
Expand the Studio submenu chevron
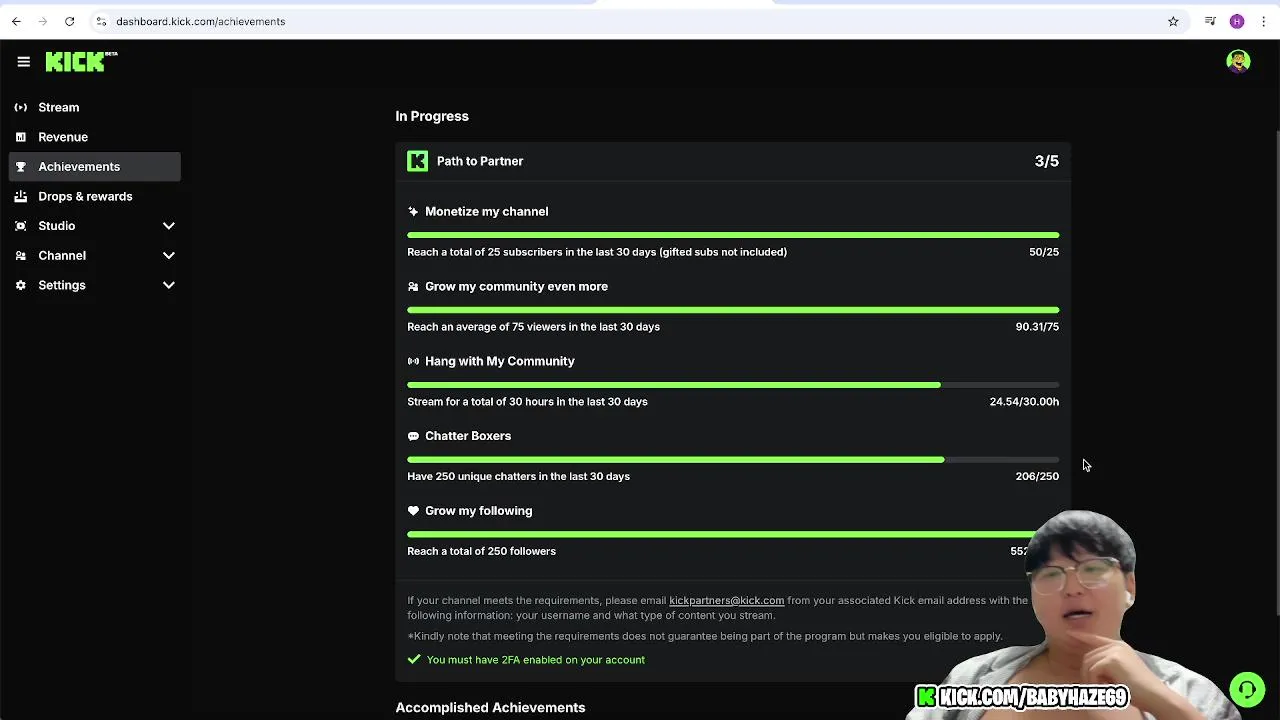(x=168, y=226)
